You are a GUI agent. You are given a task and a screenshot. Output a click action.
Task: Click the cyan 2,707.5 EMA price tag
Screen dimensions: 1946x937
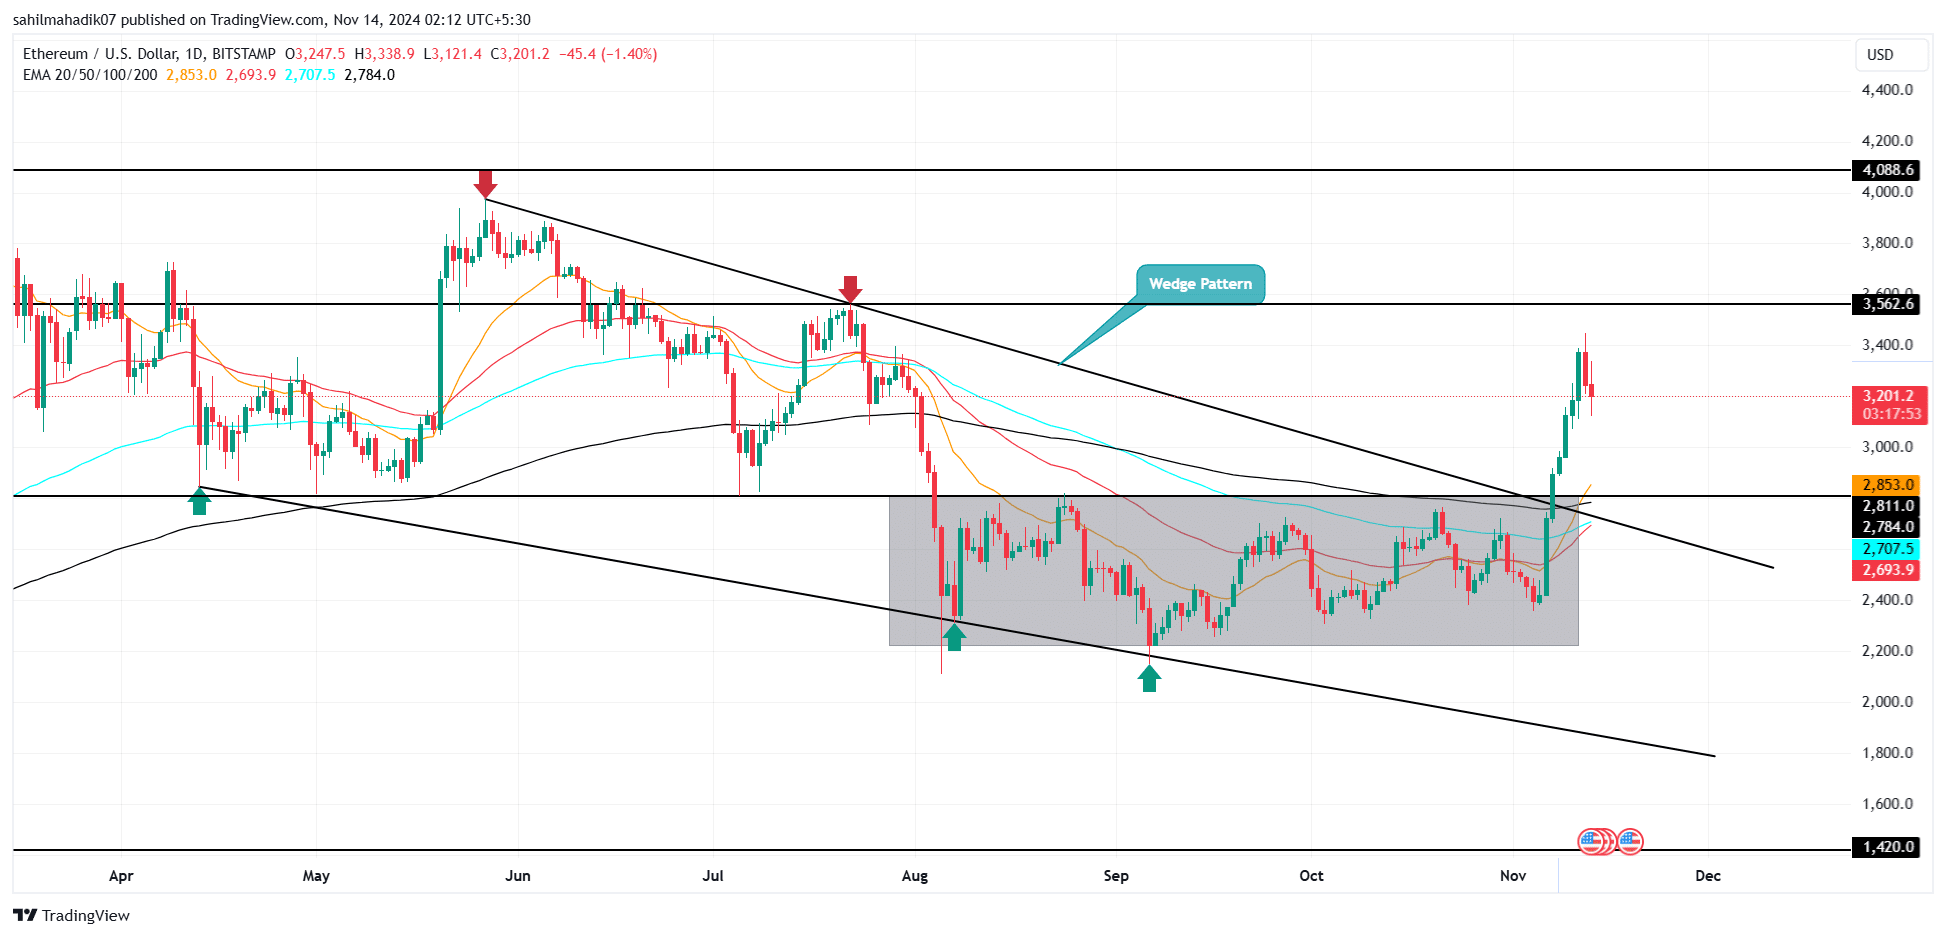[x=1887, y=549]
